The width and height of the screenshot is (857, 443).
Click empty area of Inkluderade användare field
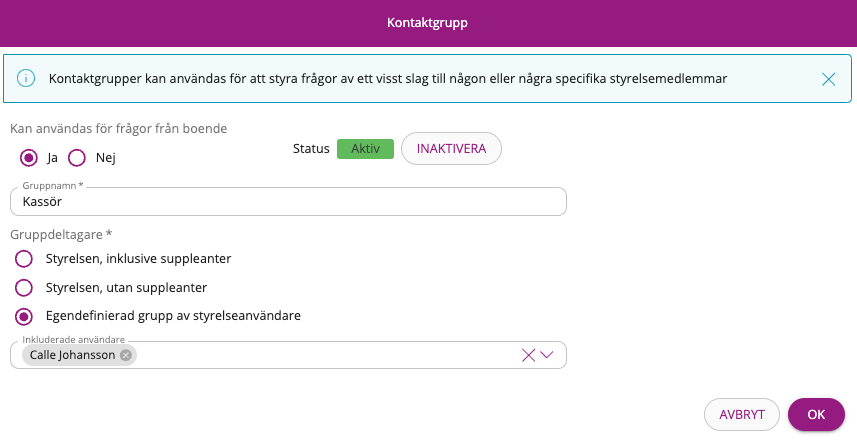coord(328,355)
